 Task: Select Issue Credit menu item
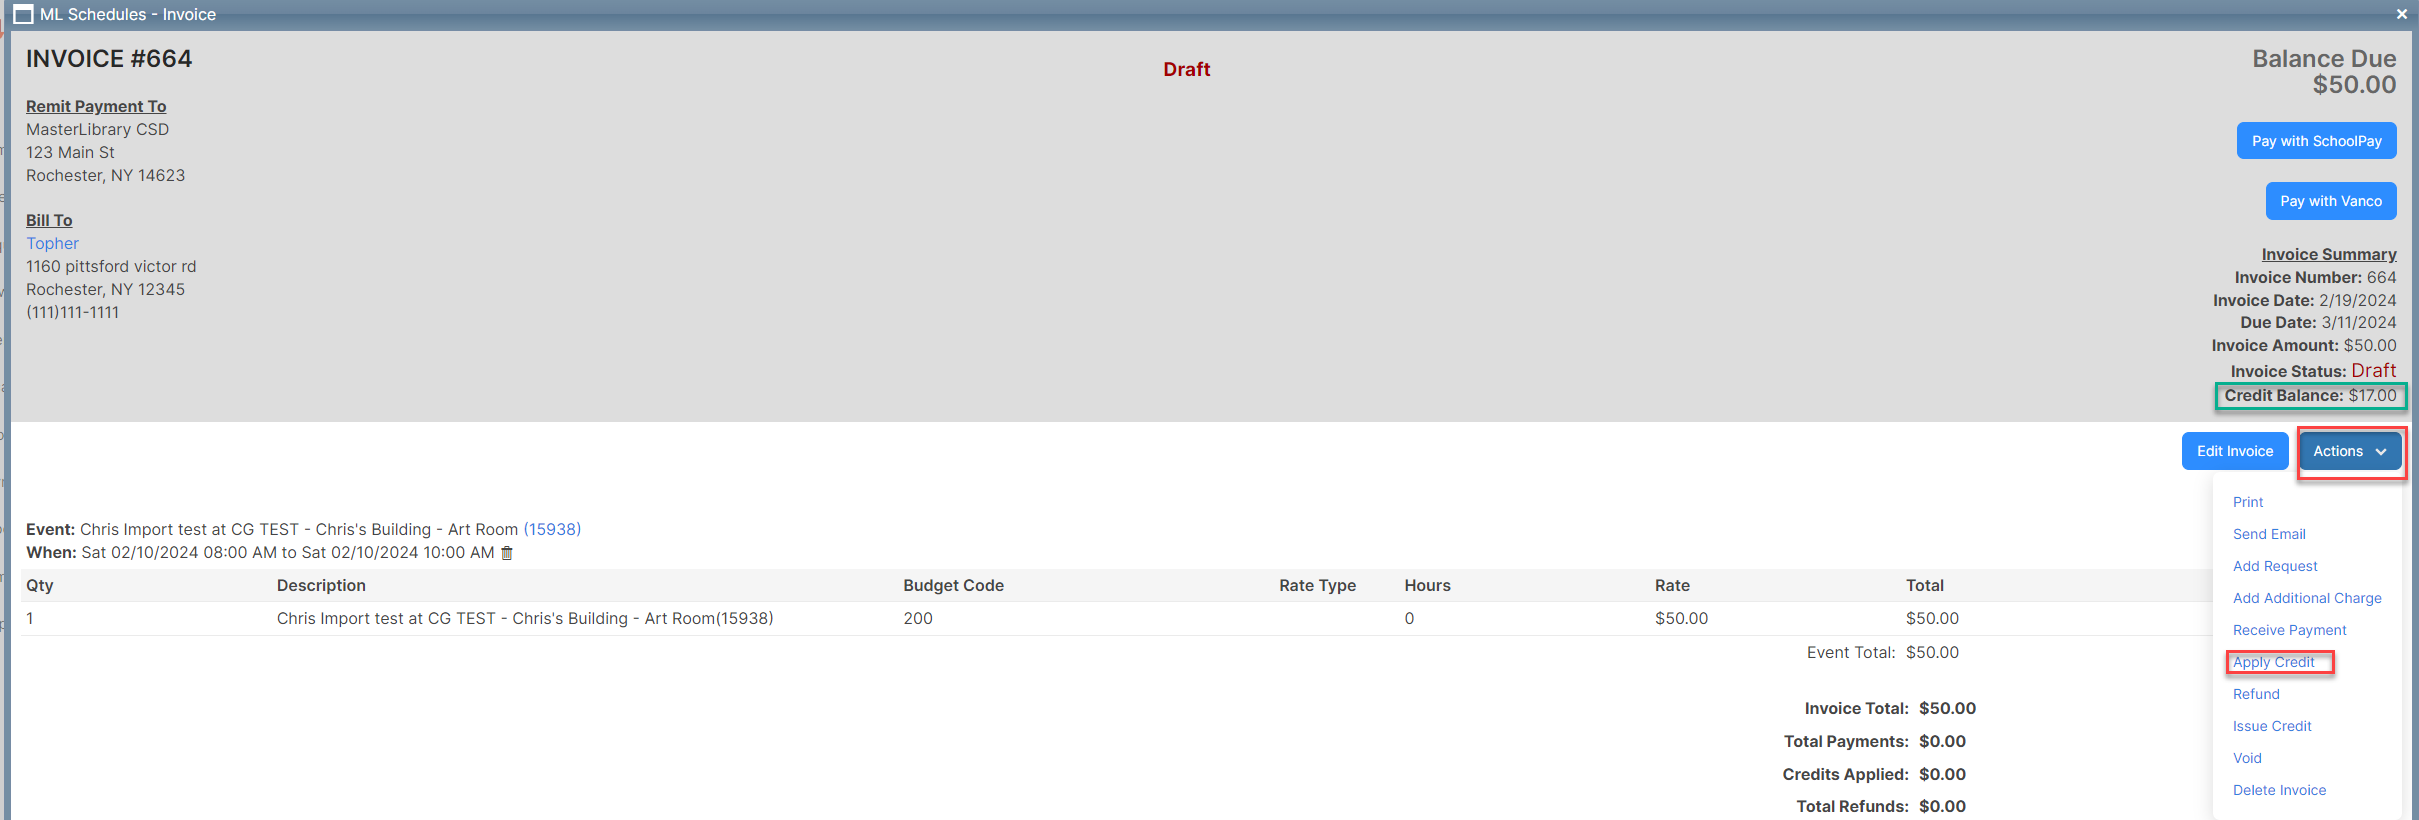[x=2272, y=726]
